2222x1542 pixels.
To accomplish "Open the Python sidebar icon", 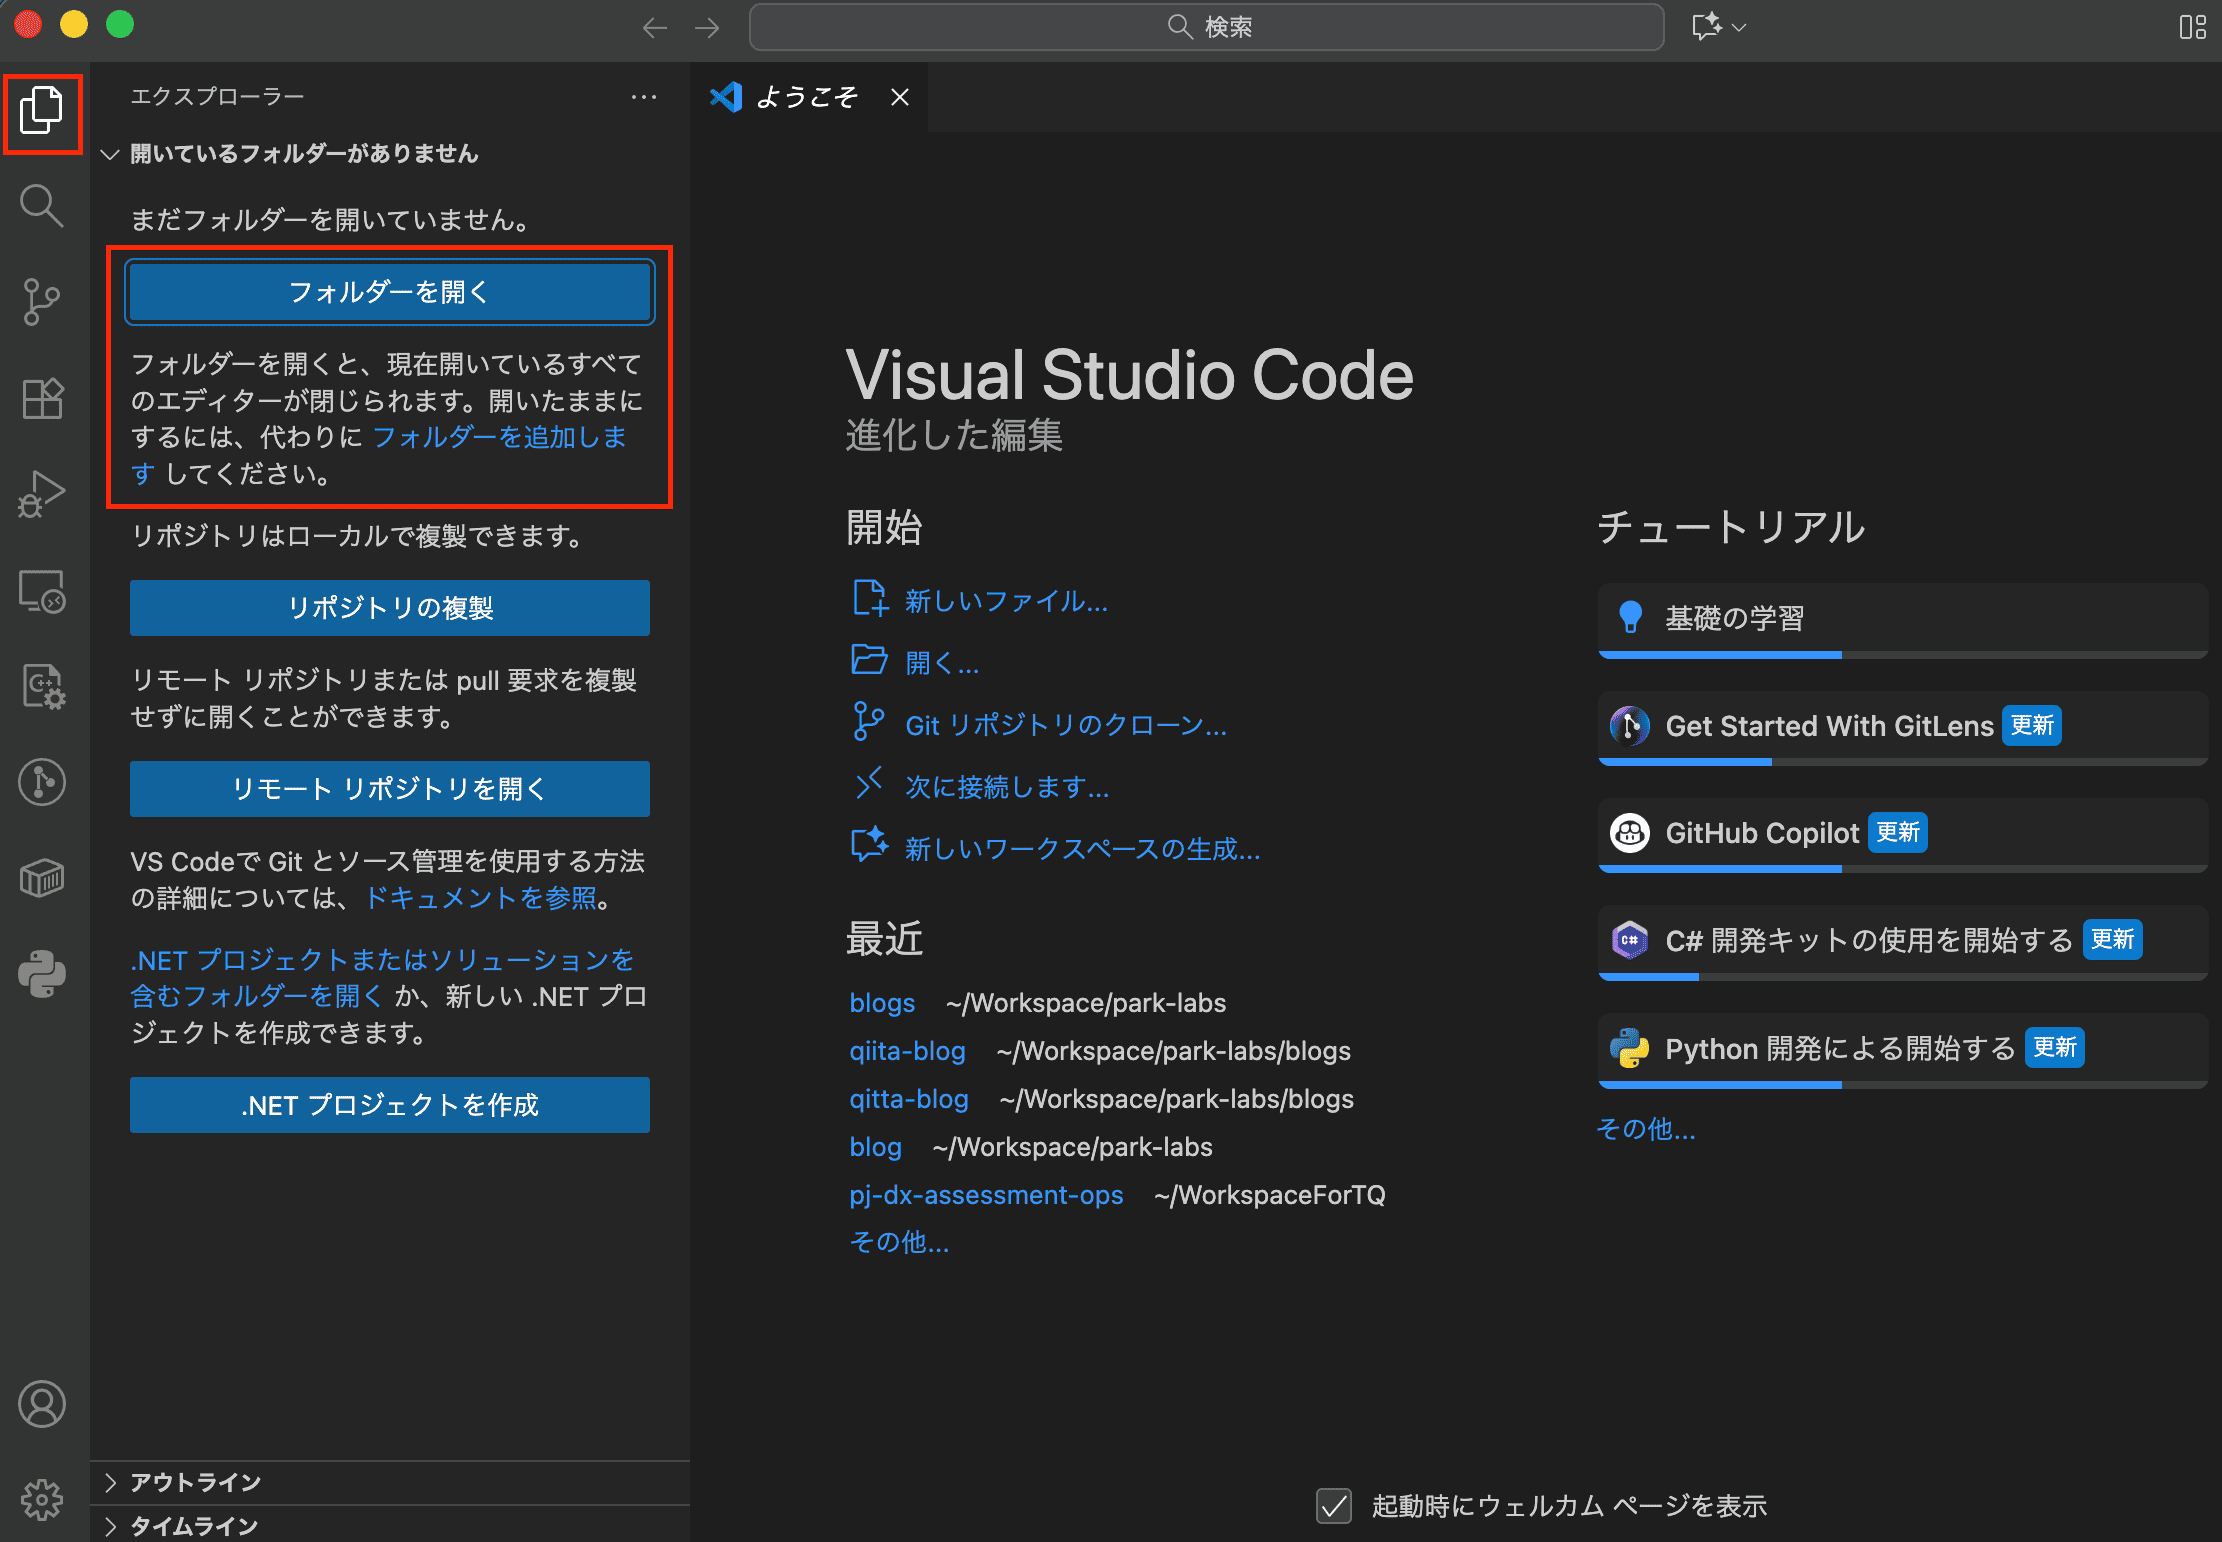I will point(41,974).
